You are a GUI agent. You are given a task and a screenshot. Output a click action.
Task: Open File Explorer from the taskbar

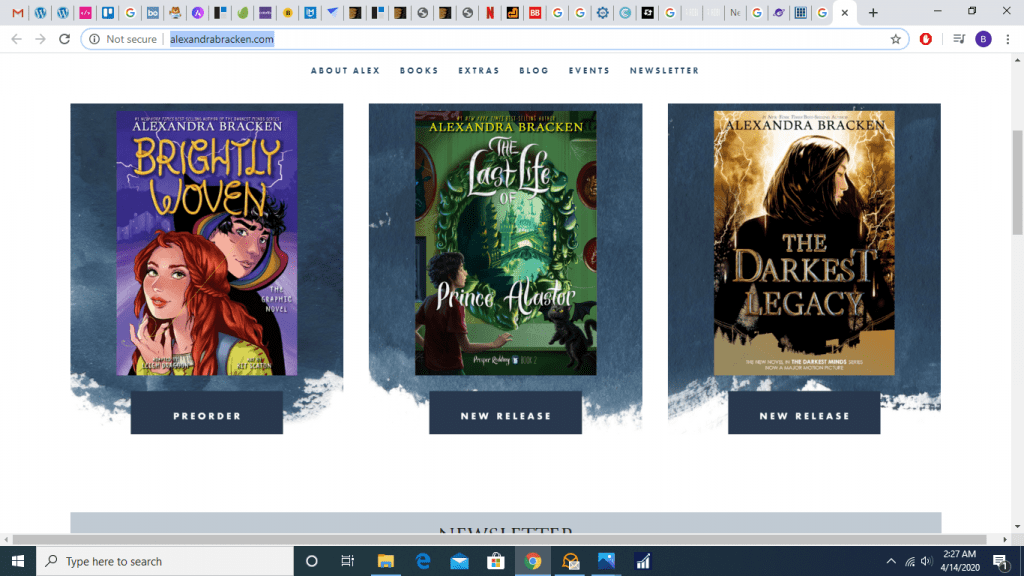tap(386, 561)
